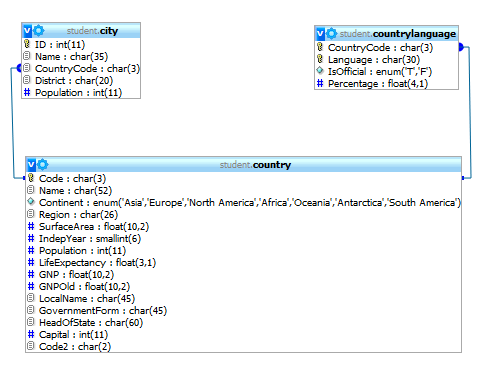
Task: Click text-type icon beside country Name
Action: click(31, 190)
